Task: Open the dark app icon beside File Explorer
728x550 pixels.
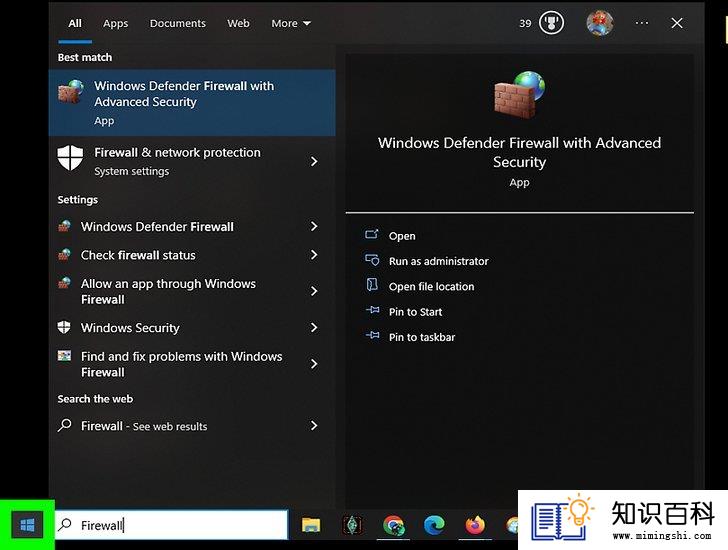Action: pyautogui.click(x=352, y=525)
